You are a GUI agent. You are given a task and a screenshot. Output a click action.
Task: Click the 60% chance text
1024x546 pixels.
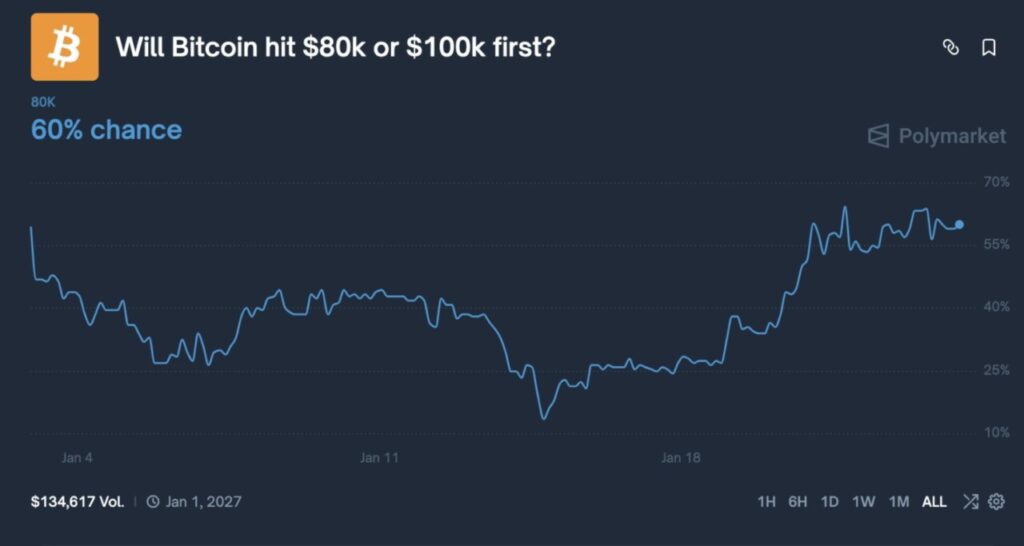click(x=107, y=130)
